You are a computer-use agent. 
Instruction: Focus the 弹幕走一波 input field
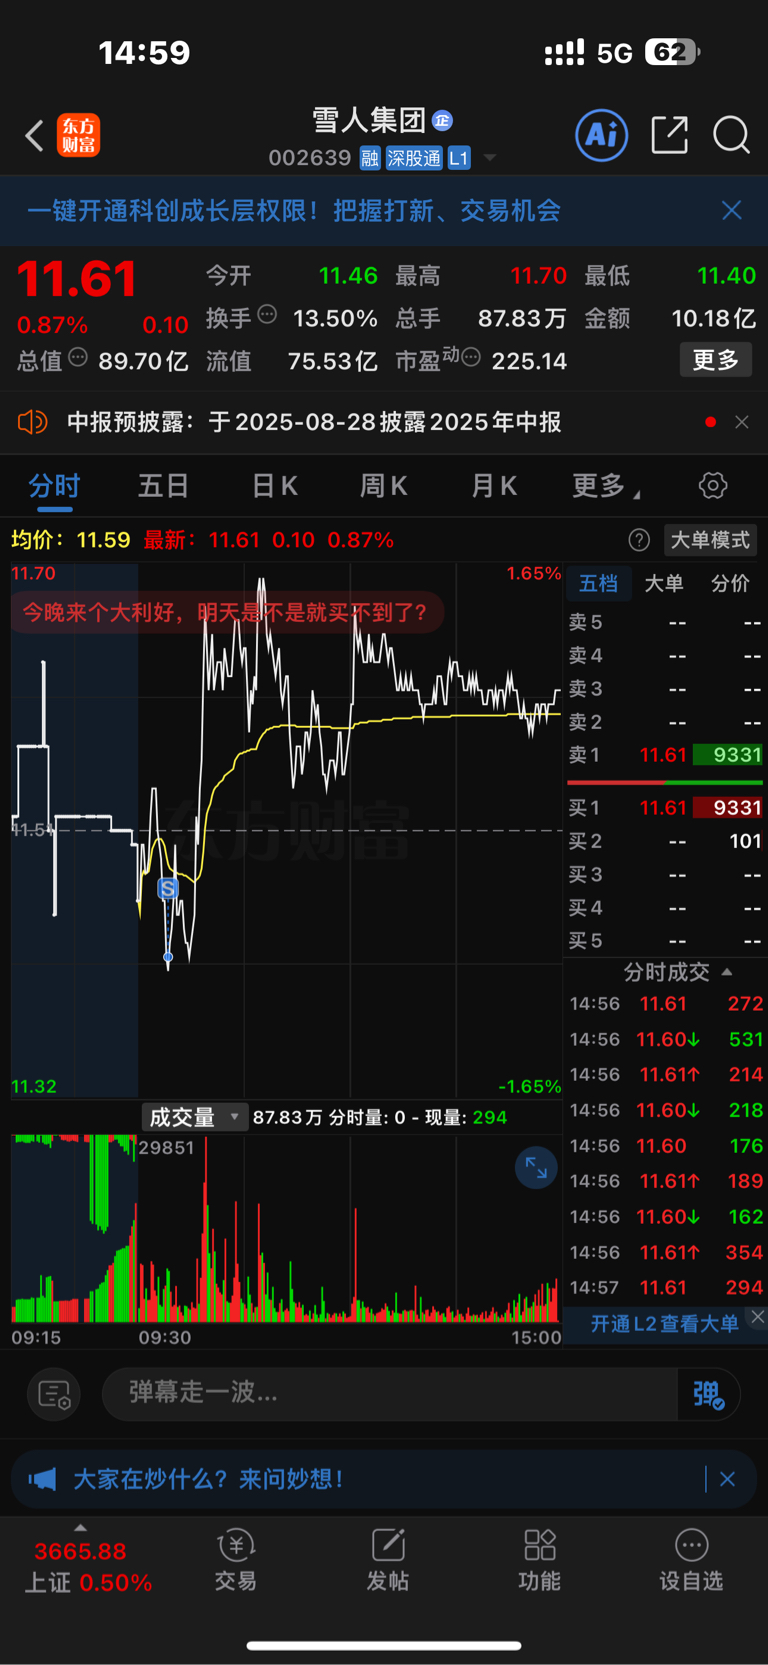click(390, 1393)
